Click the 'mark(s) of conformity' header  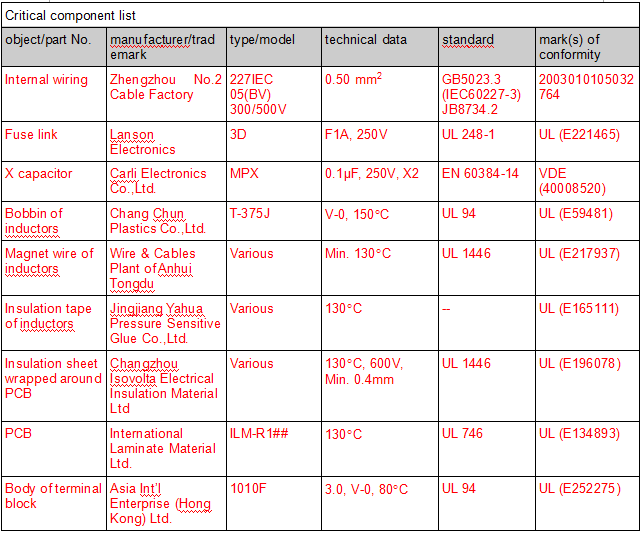(587, 47)
